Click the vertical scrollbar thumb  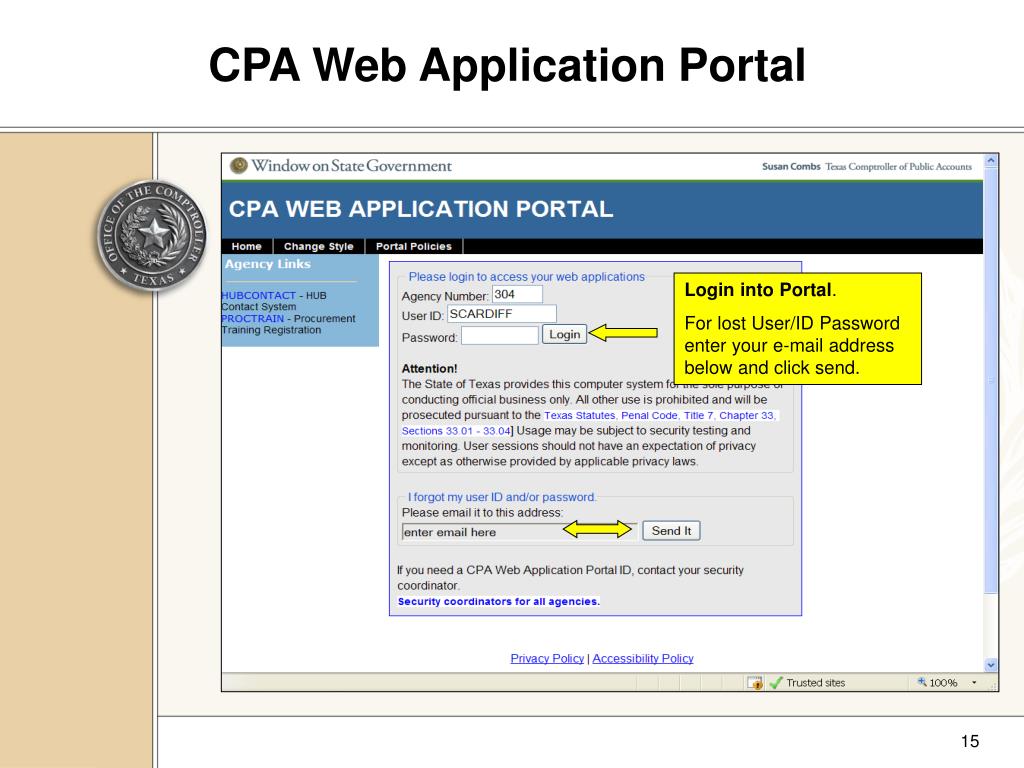pyautogui.click(x=991, y=380)
